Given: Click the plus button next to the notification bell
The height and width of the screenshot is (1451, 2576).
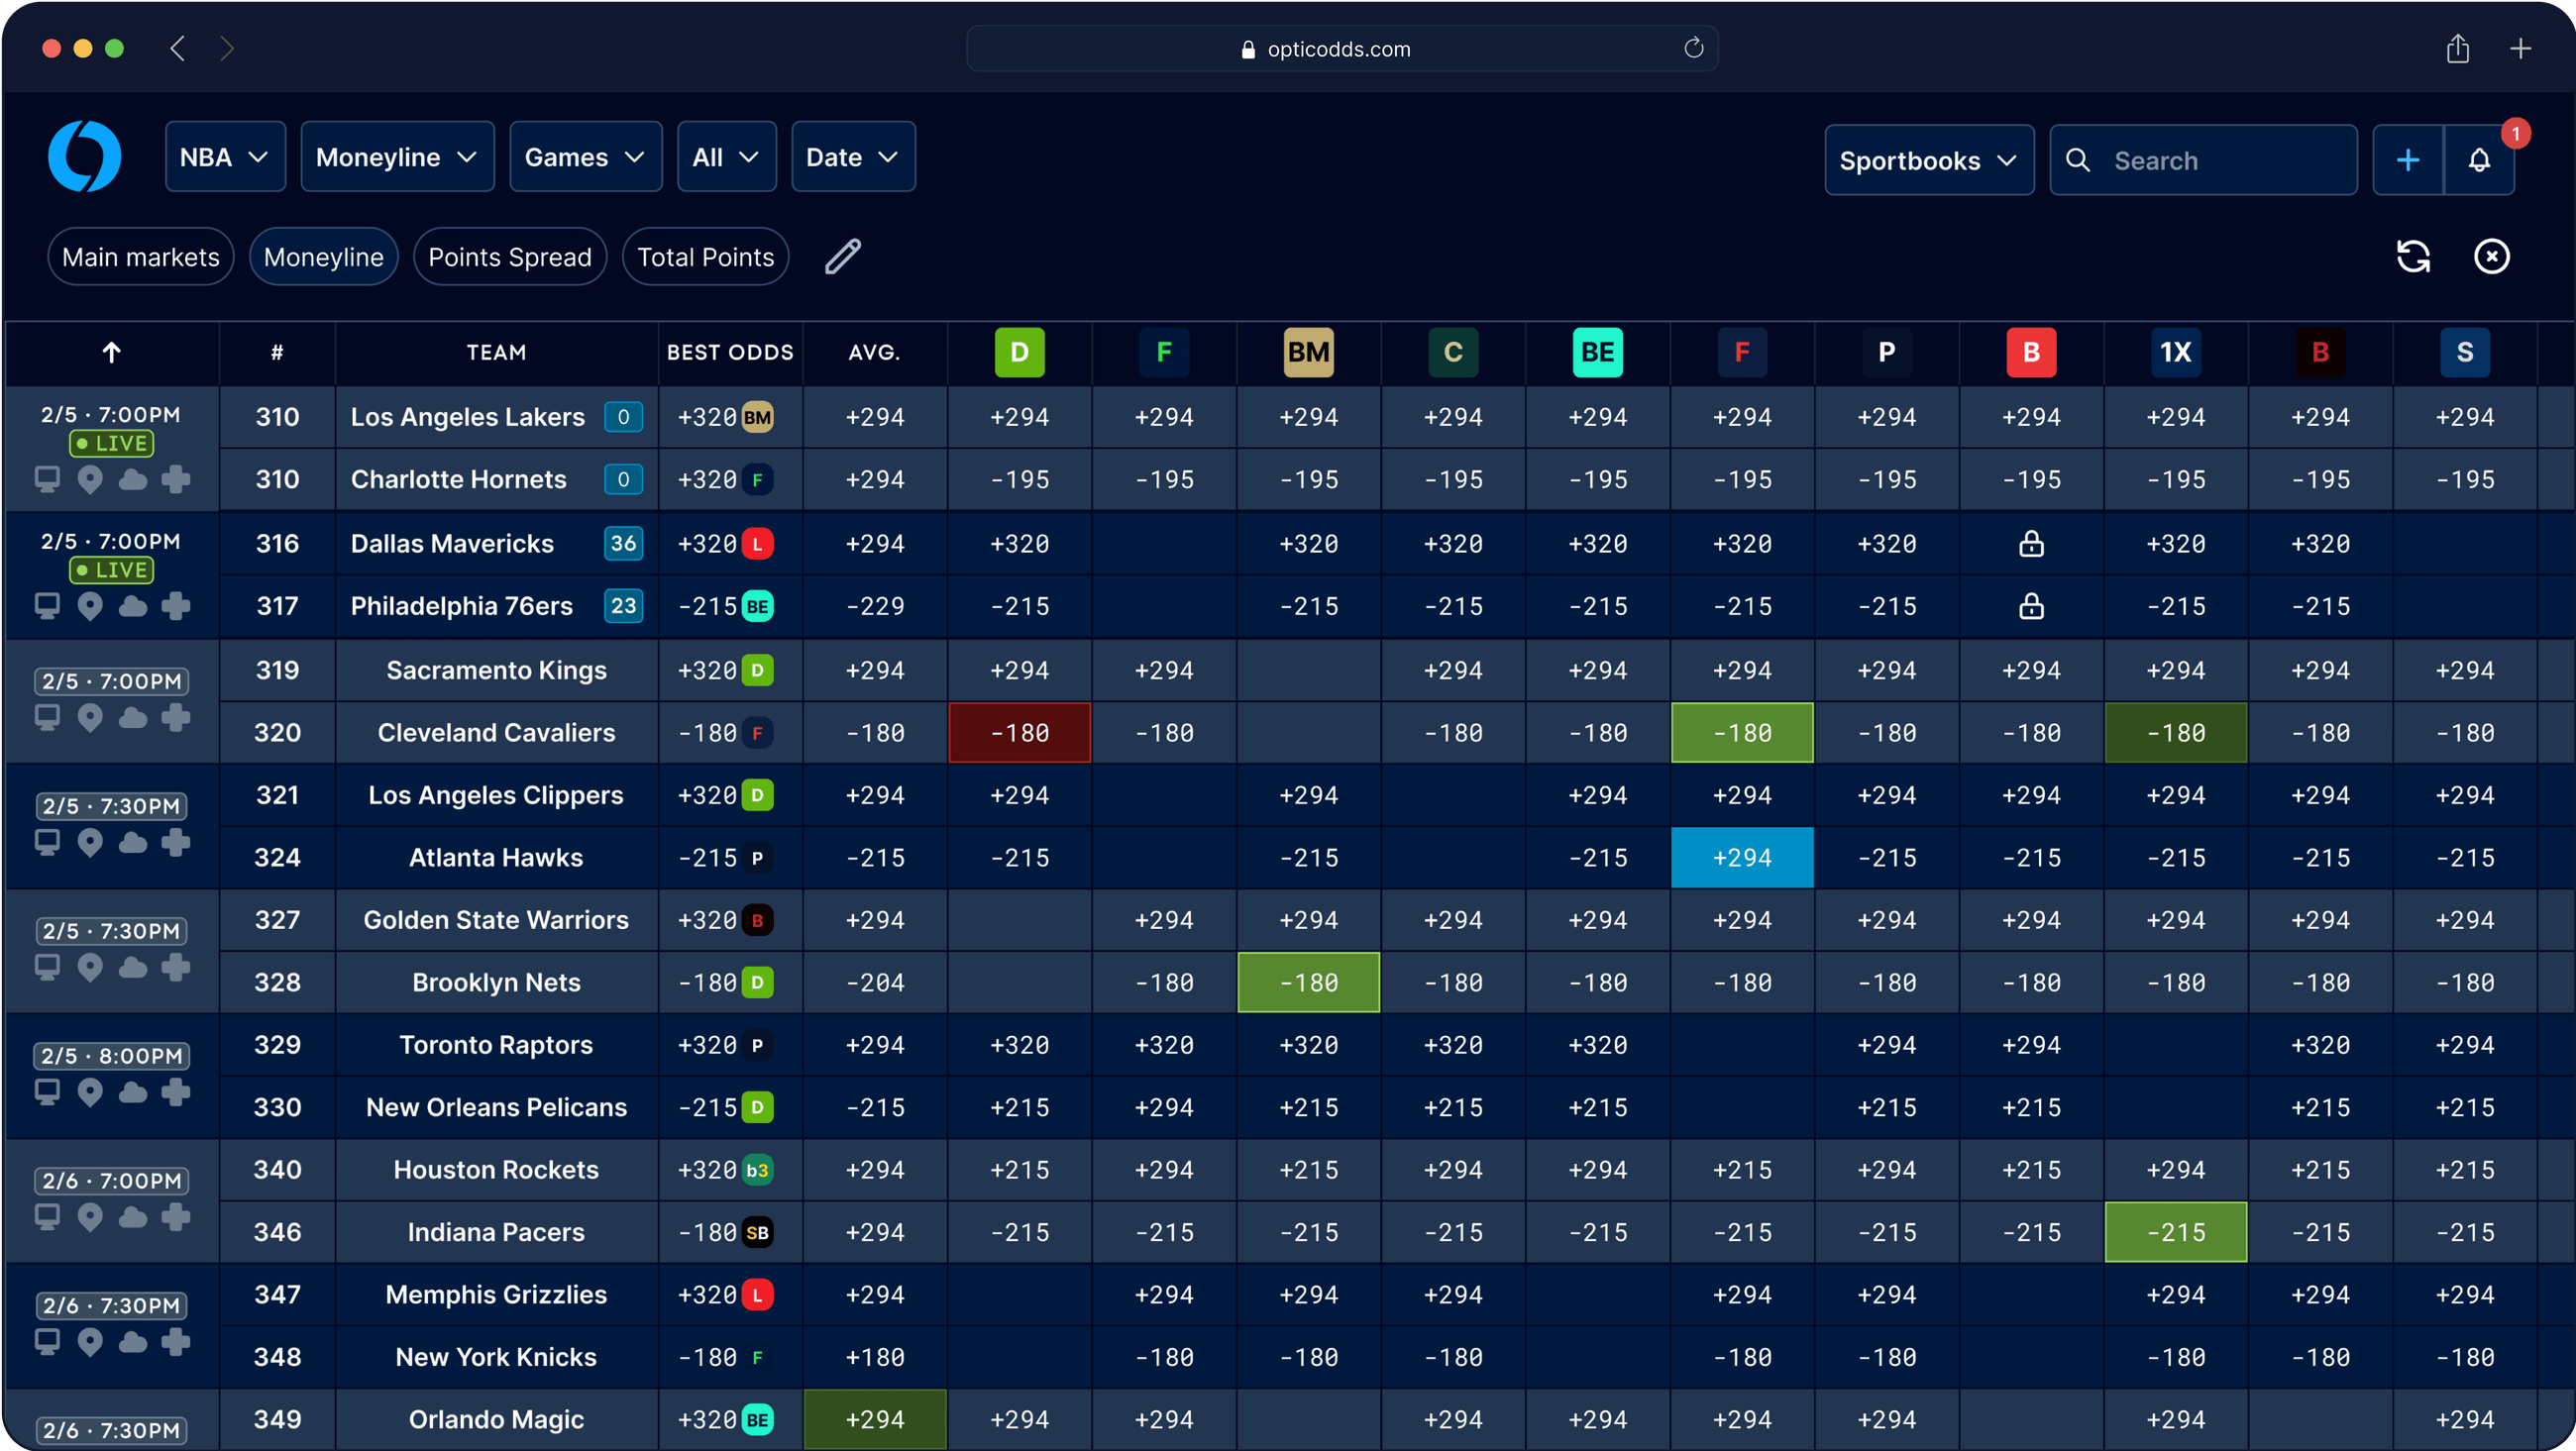Looking at the screenshot, I should [x=2407, y=159].
